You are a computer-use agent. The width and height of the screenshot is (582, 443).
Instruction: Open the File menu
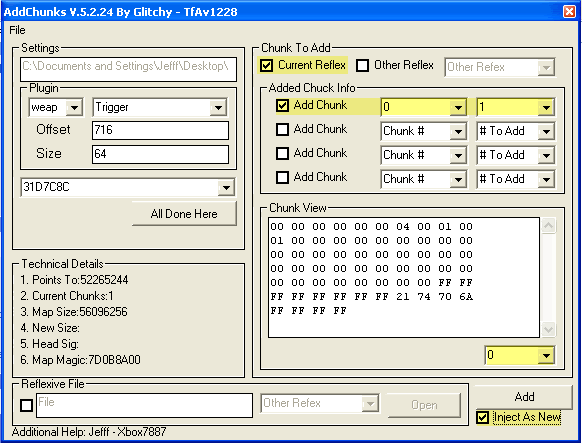click(17, 30)
